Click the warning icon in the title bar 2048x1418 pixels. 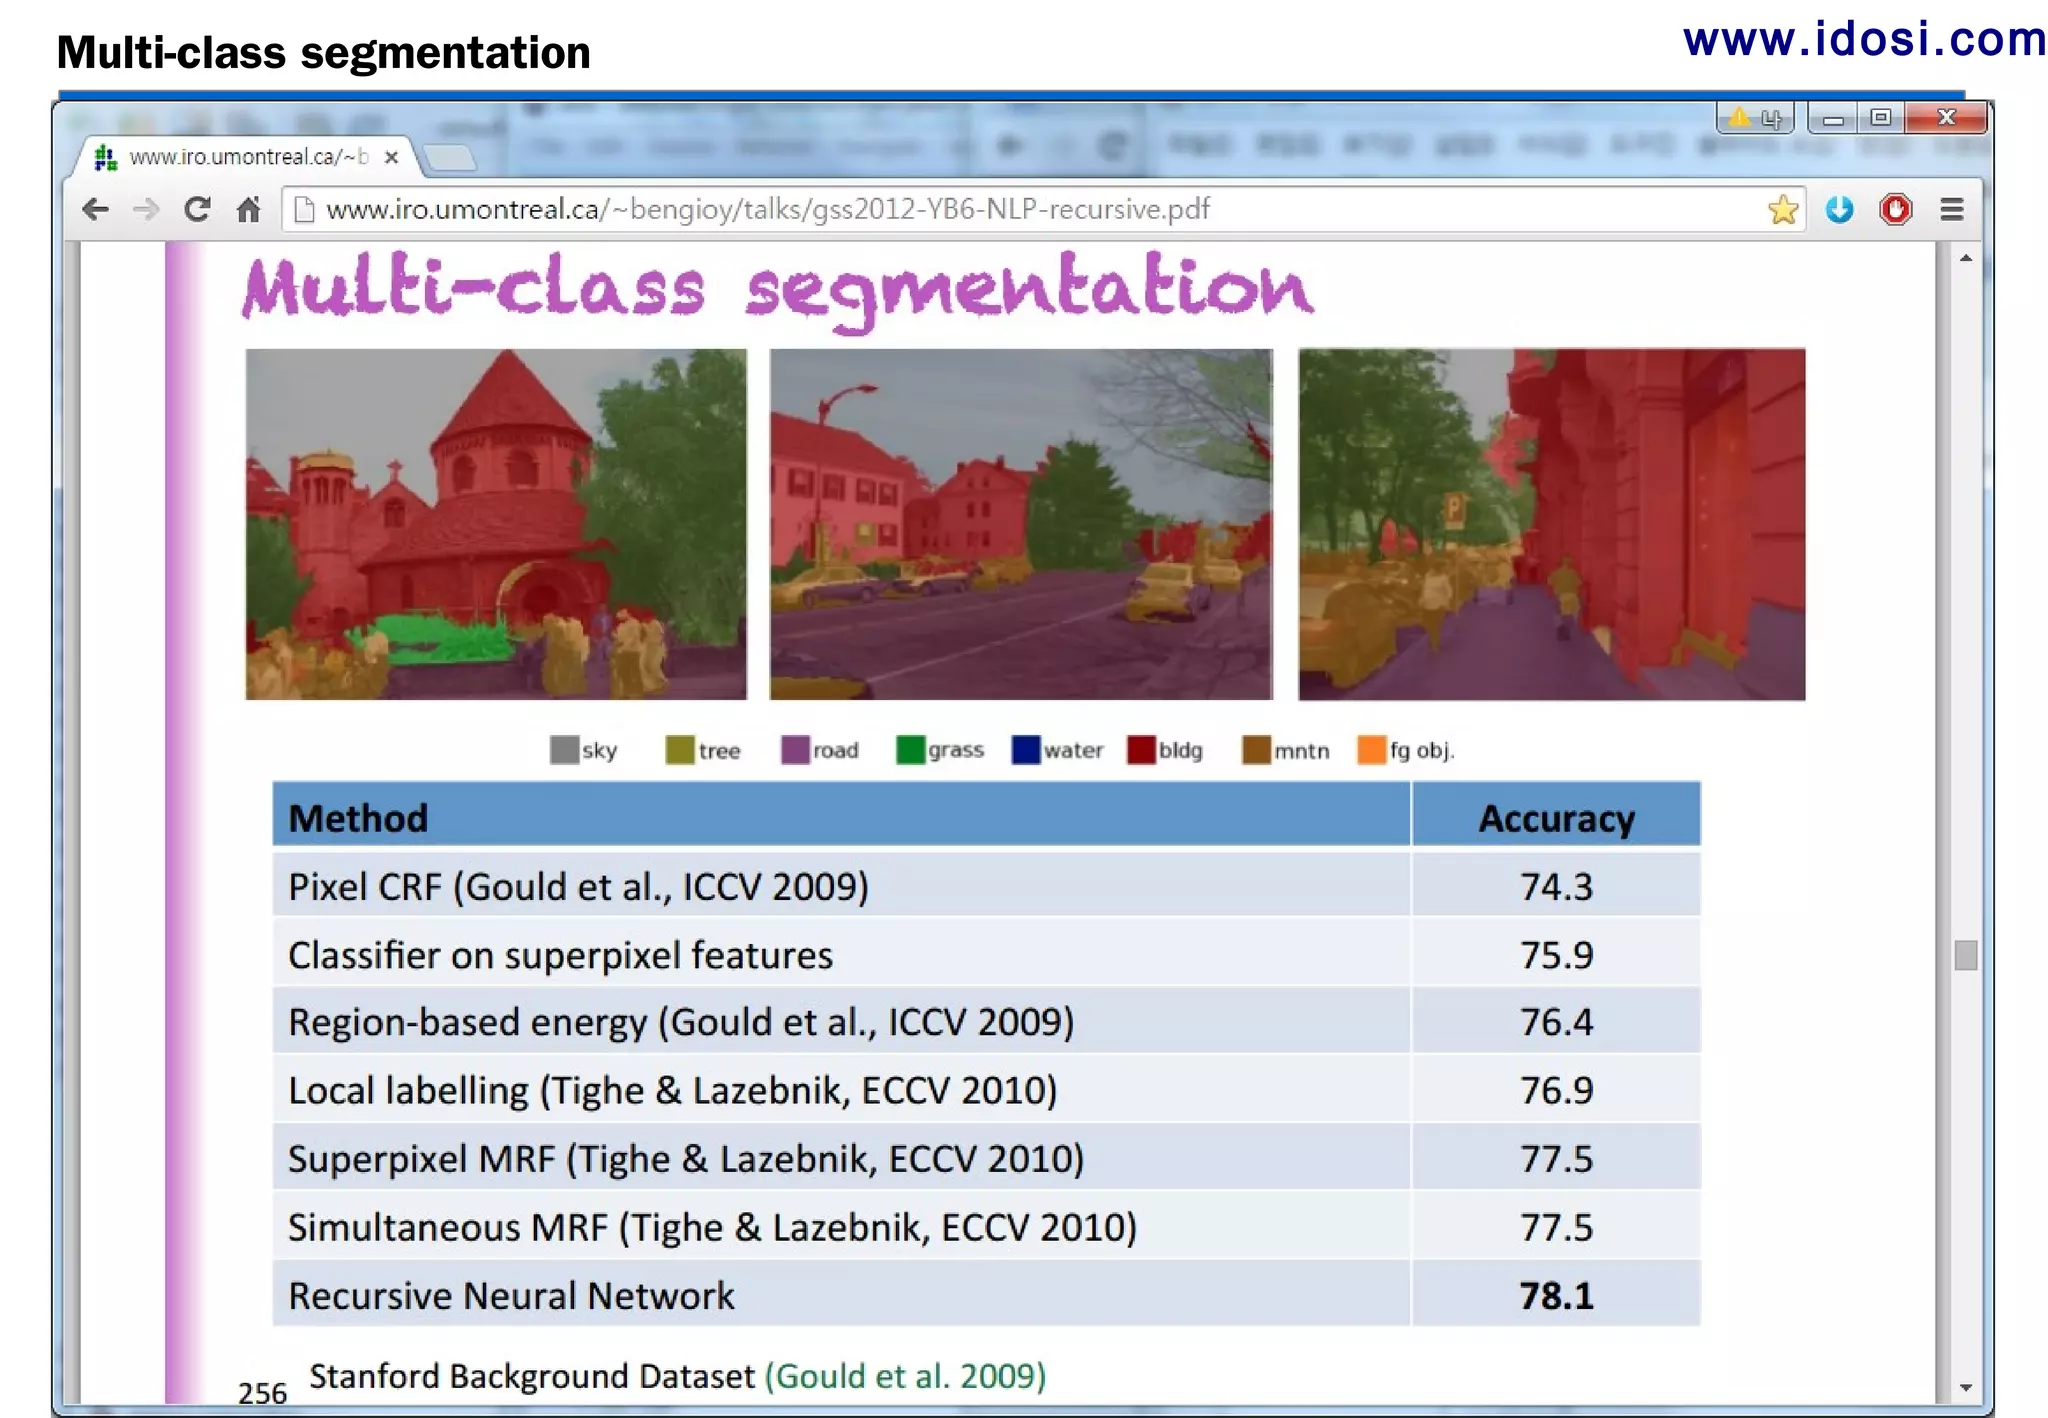click(1739, 118)
